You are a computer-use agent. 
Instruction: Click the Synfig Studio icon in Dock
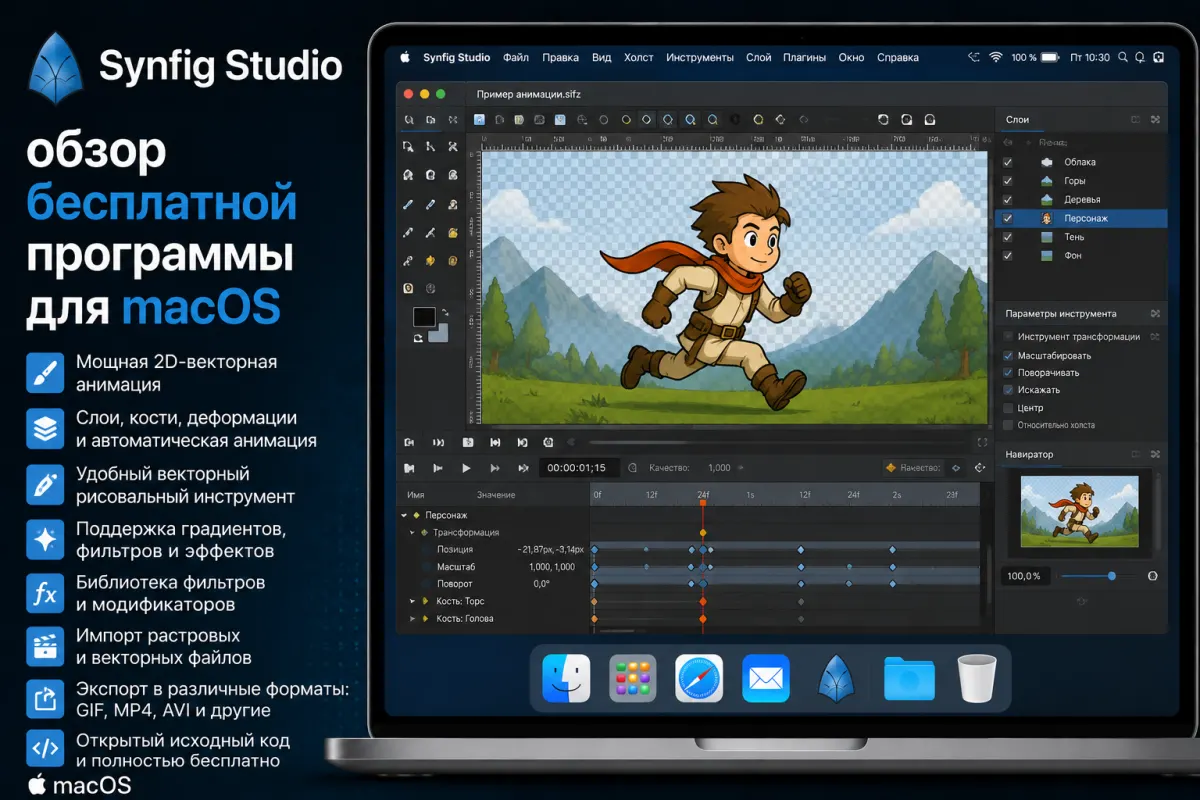tap(836, 679)
